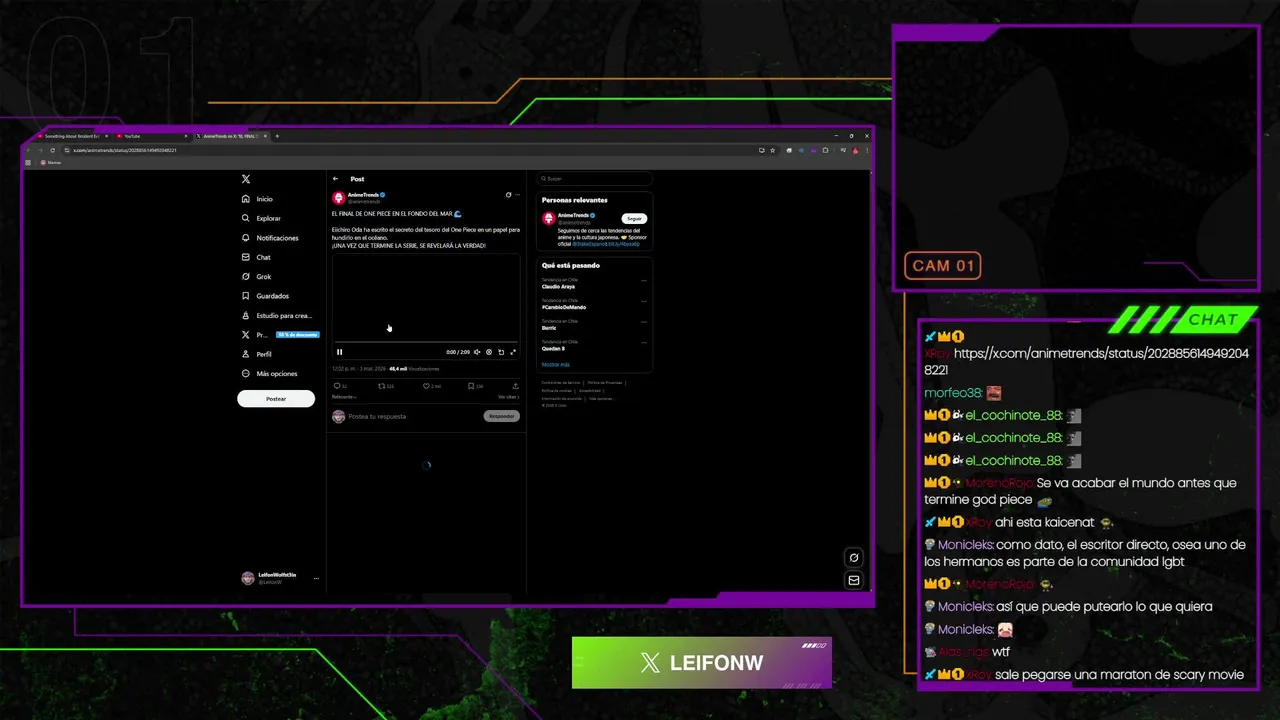Viewport: 1280px width, 720px height.
Task: Click the X logo in the sidebar
Action: pos(246,179)
